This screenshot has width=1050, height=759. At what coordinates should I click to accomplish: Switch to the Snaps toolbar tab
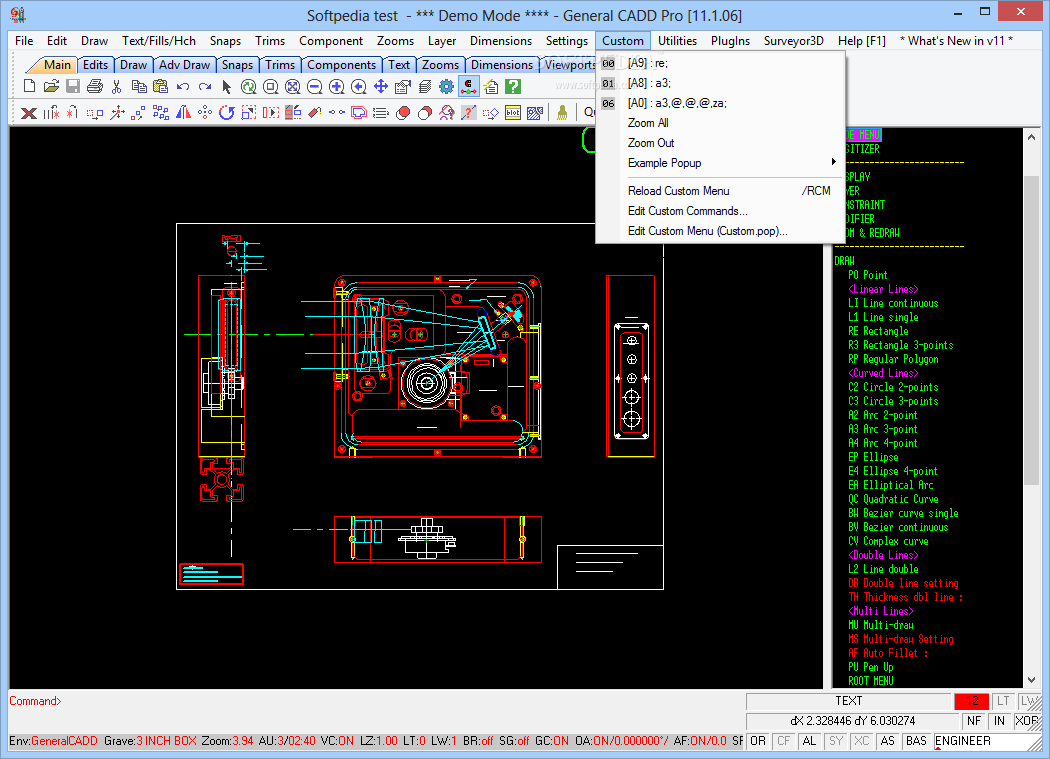coord(237,65)
